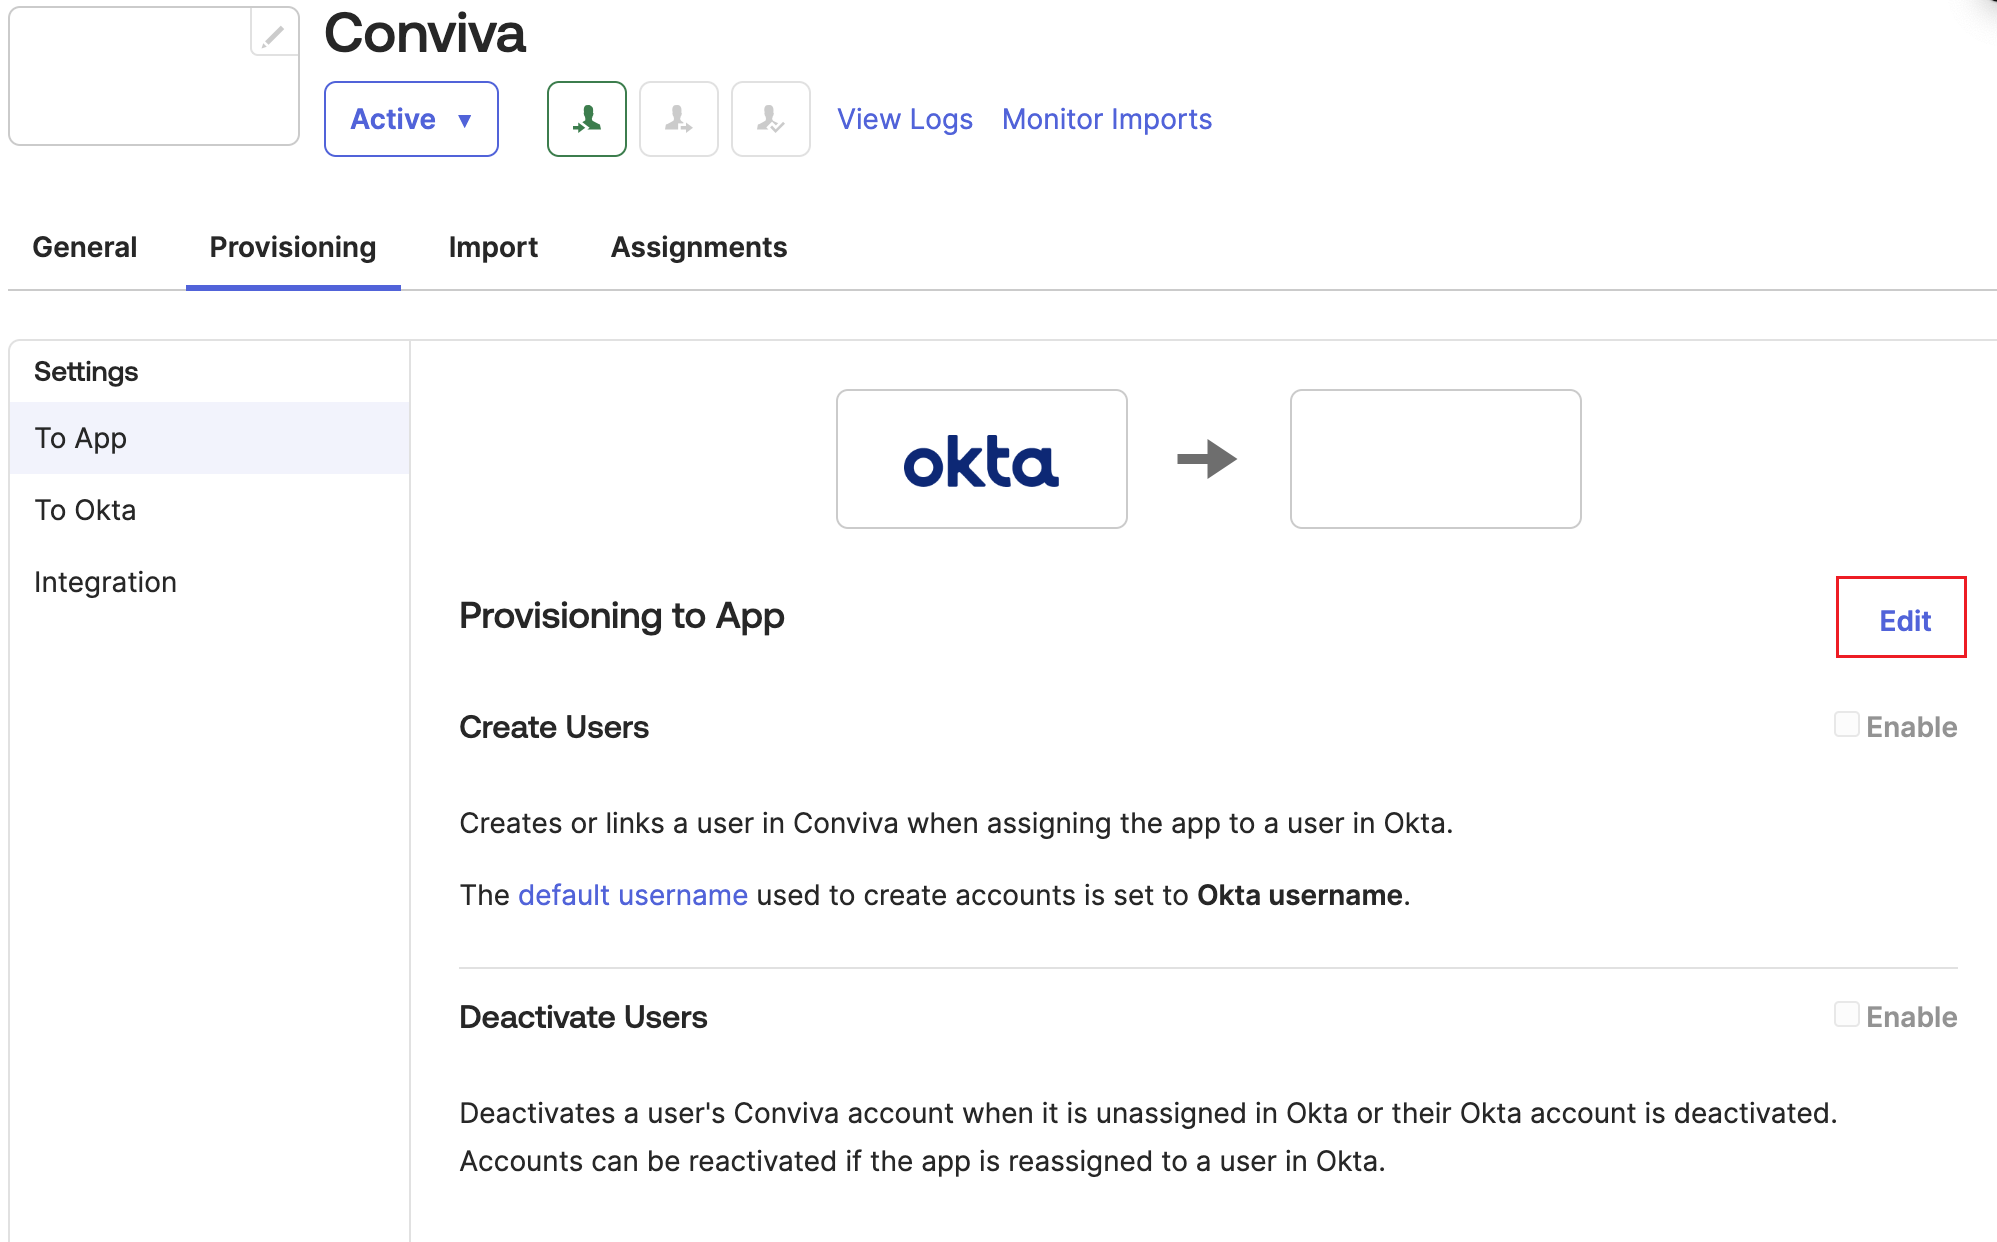Click the Conviva app logo placeholder in header

click(x=154, y=76)
